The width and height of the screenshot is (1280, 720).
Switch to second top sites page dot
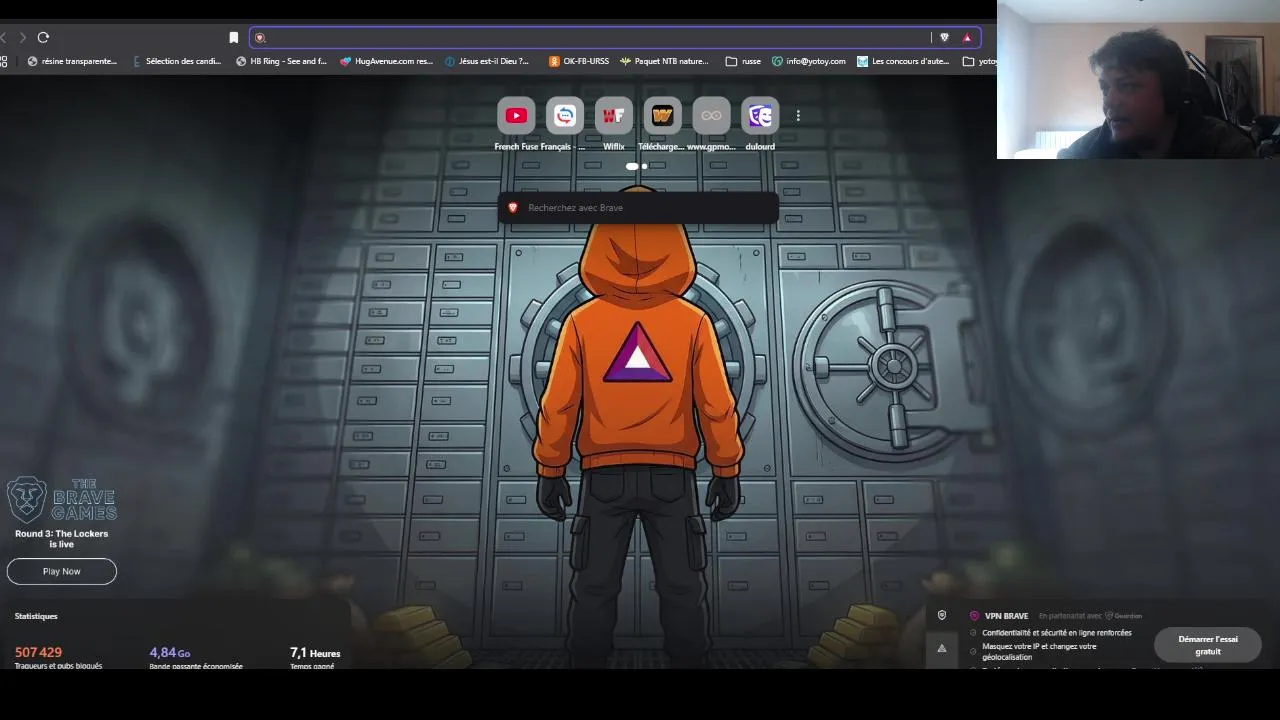645,166
